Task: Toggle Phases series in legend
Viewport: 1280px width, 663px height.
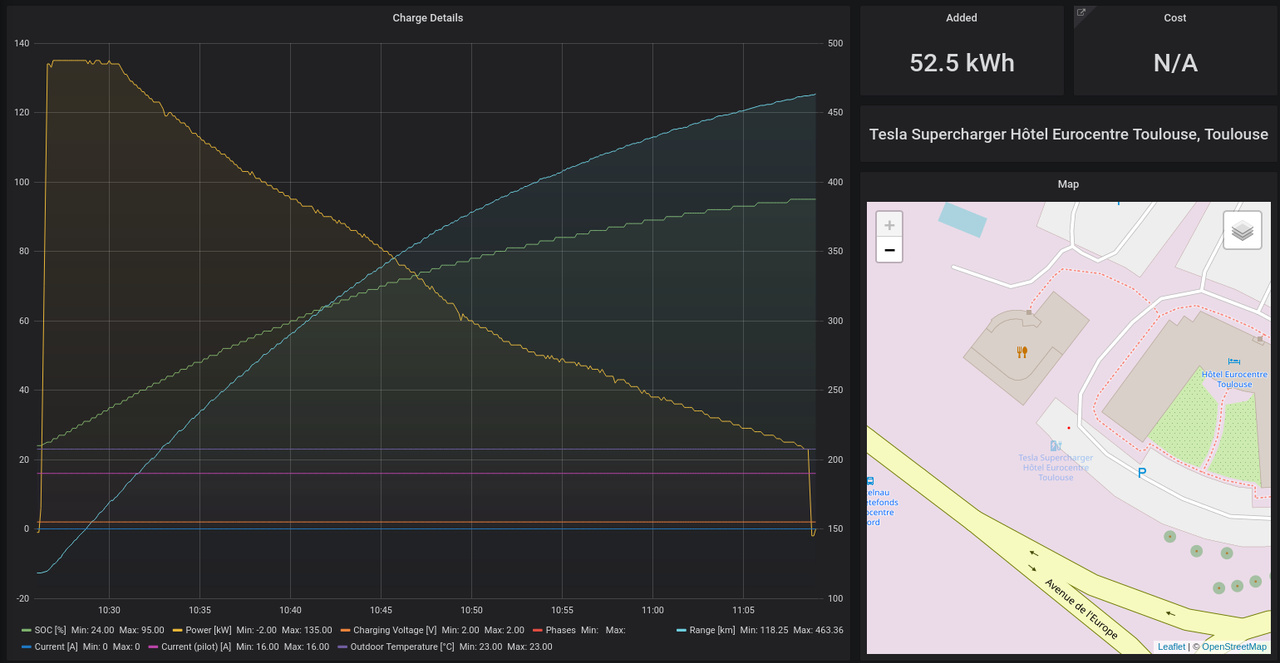Action: click(x=560, y=631)
